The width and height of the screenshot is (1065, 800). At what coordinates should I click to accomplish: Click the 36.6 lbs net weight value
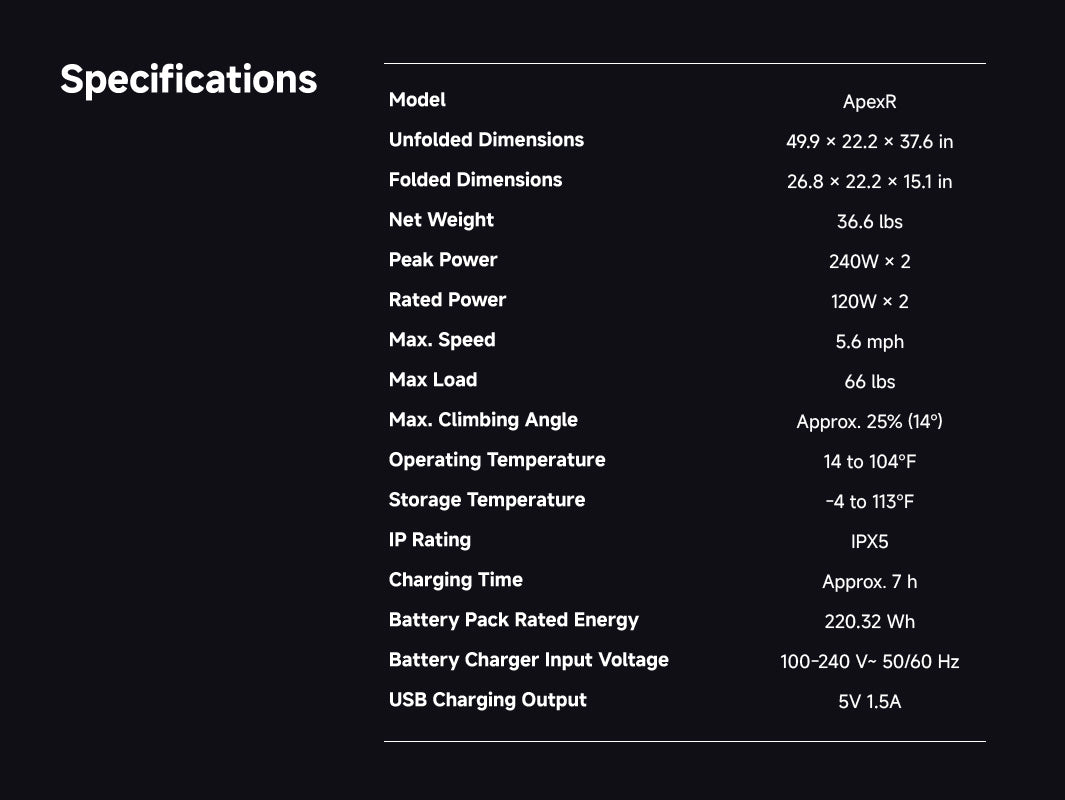tap(869, 222)
